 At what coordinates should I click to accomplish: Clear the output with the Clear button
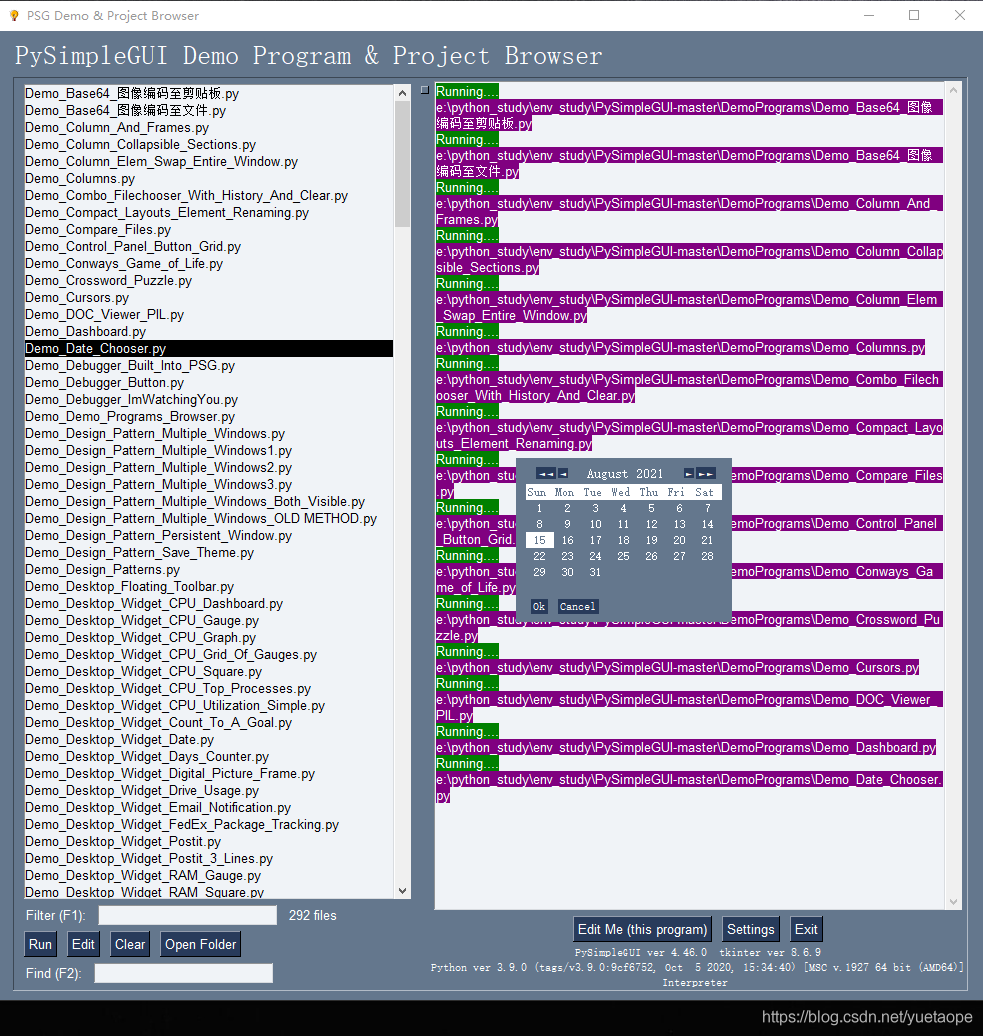[x=130, y=944]
